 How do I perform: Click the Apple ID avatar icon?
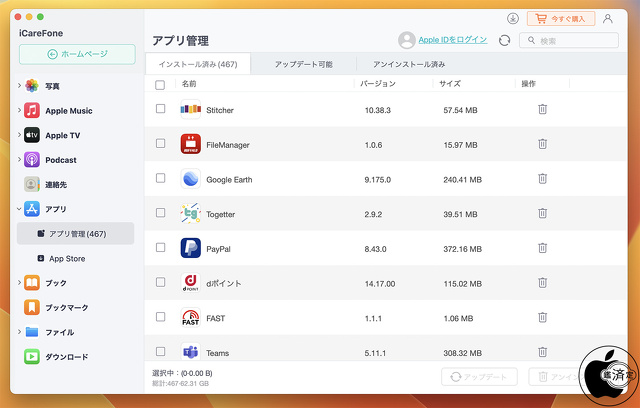[x=407, y=40]
